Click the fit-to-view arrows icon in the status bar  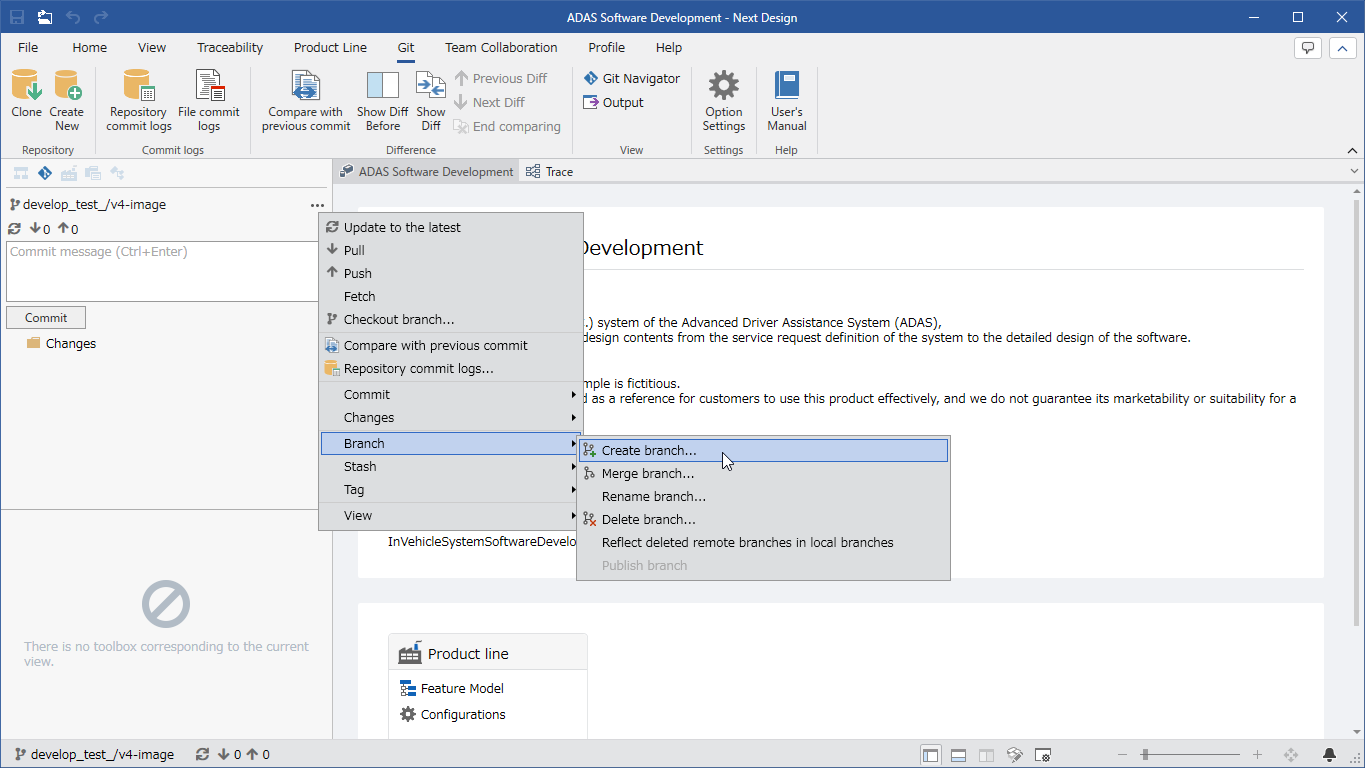[1291, 755]
